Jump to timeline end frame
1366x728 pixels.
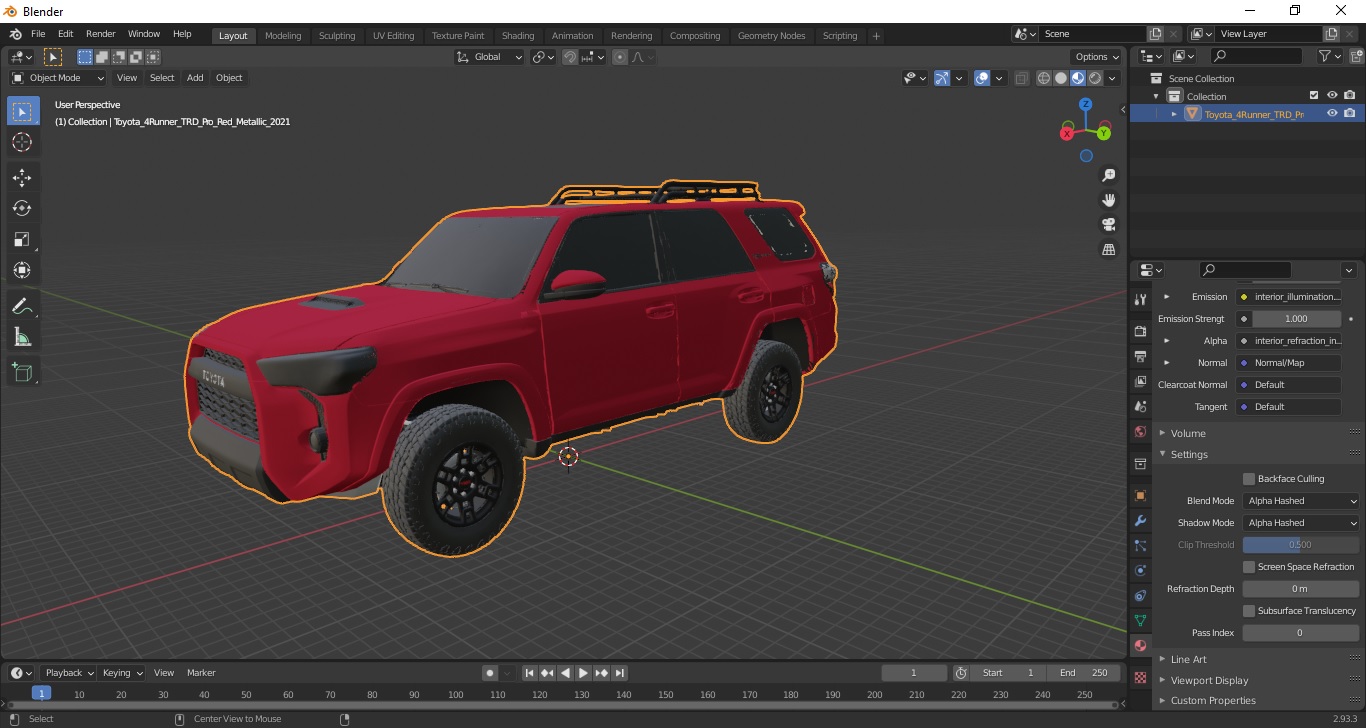[620, 673]
